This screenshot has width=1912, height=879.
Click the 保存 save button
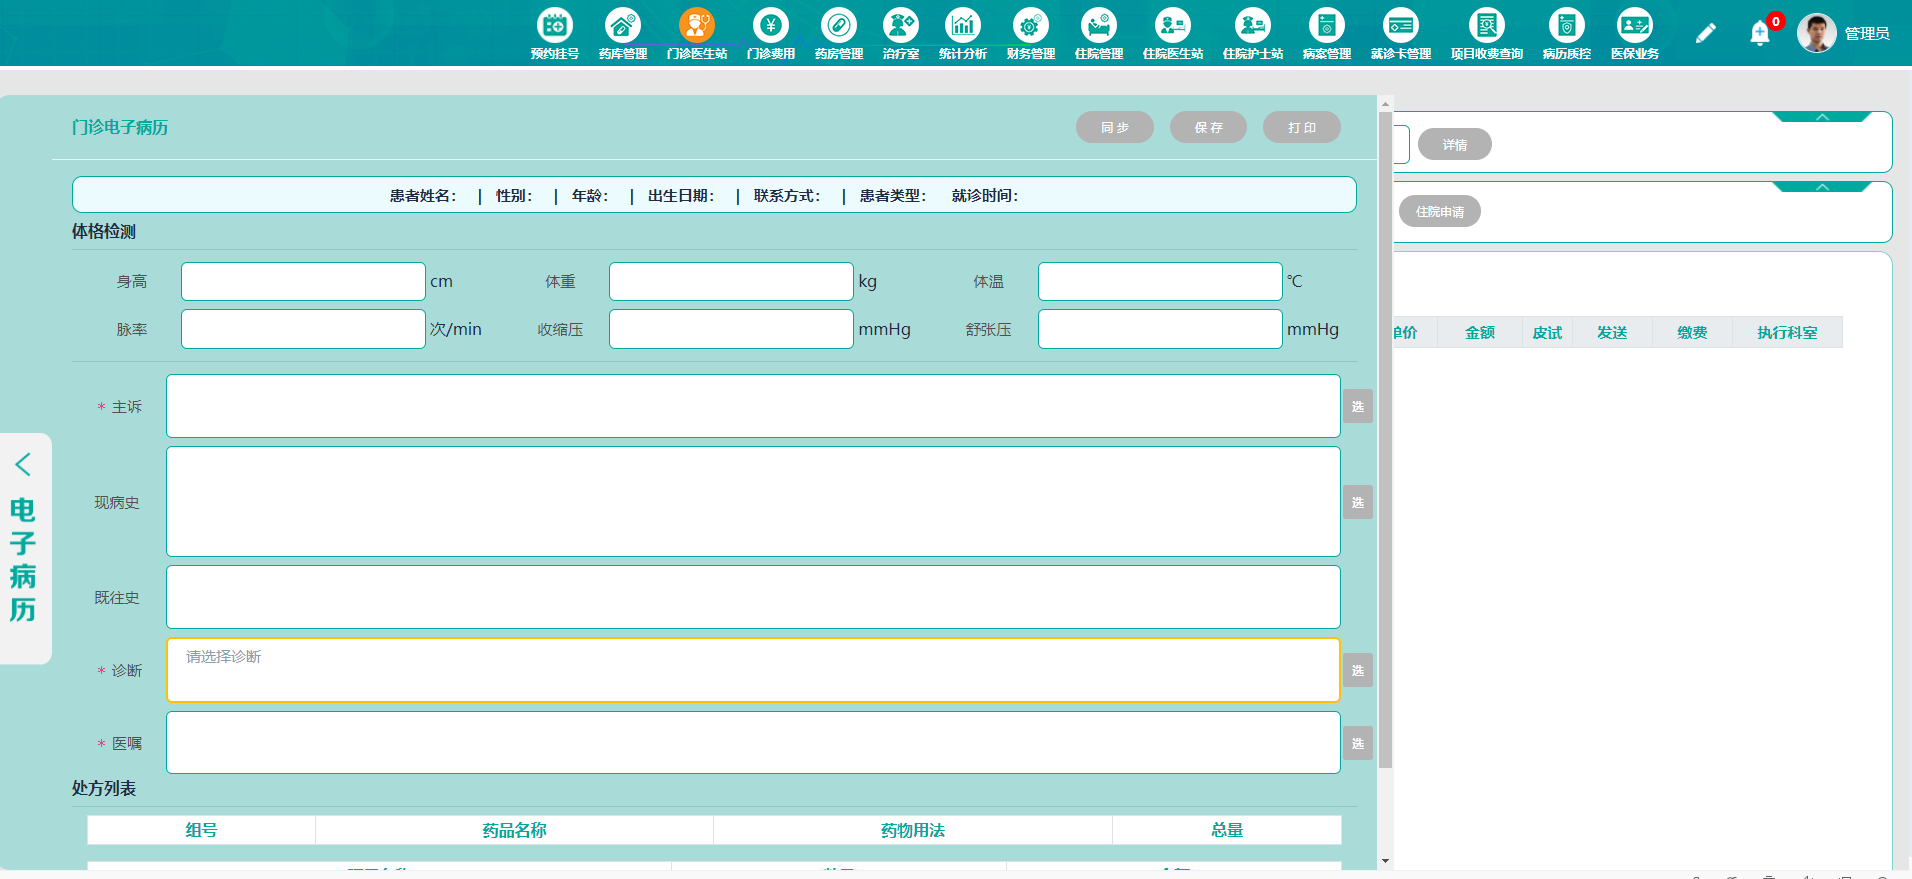[x=1208, y=127]
